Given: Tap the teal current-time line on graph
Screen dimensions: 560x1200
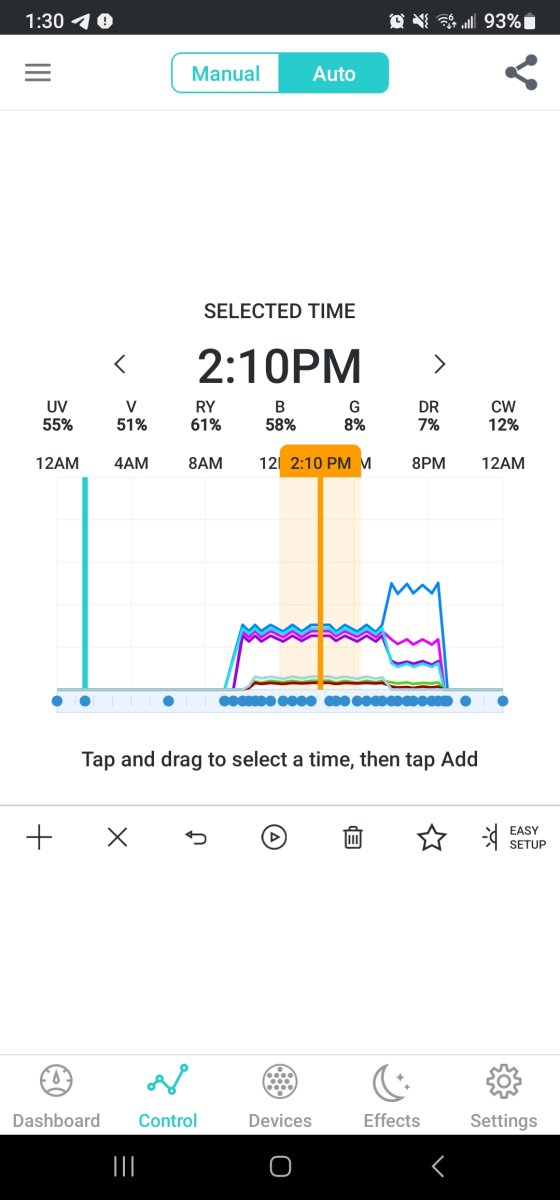Looking at the screenshot, I should (85, 583).
